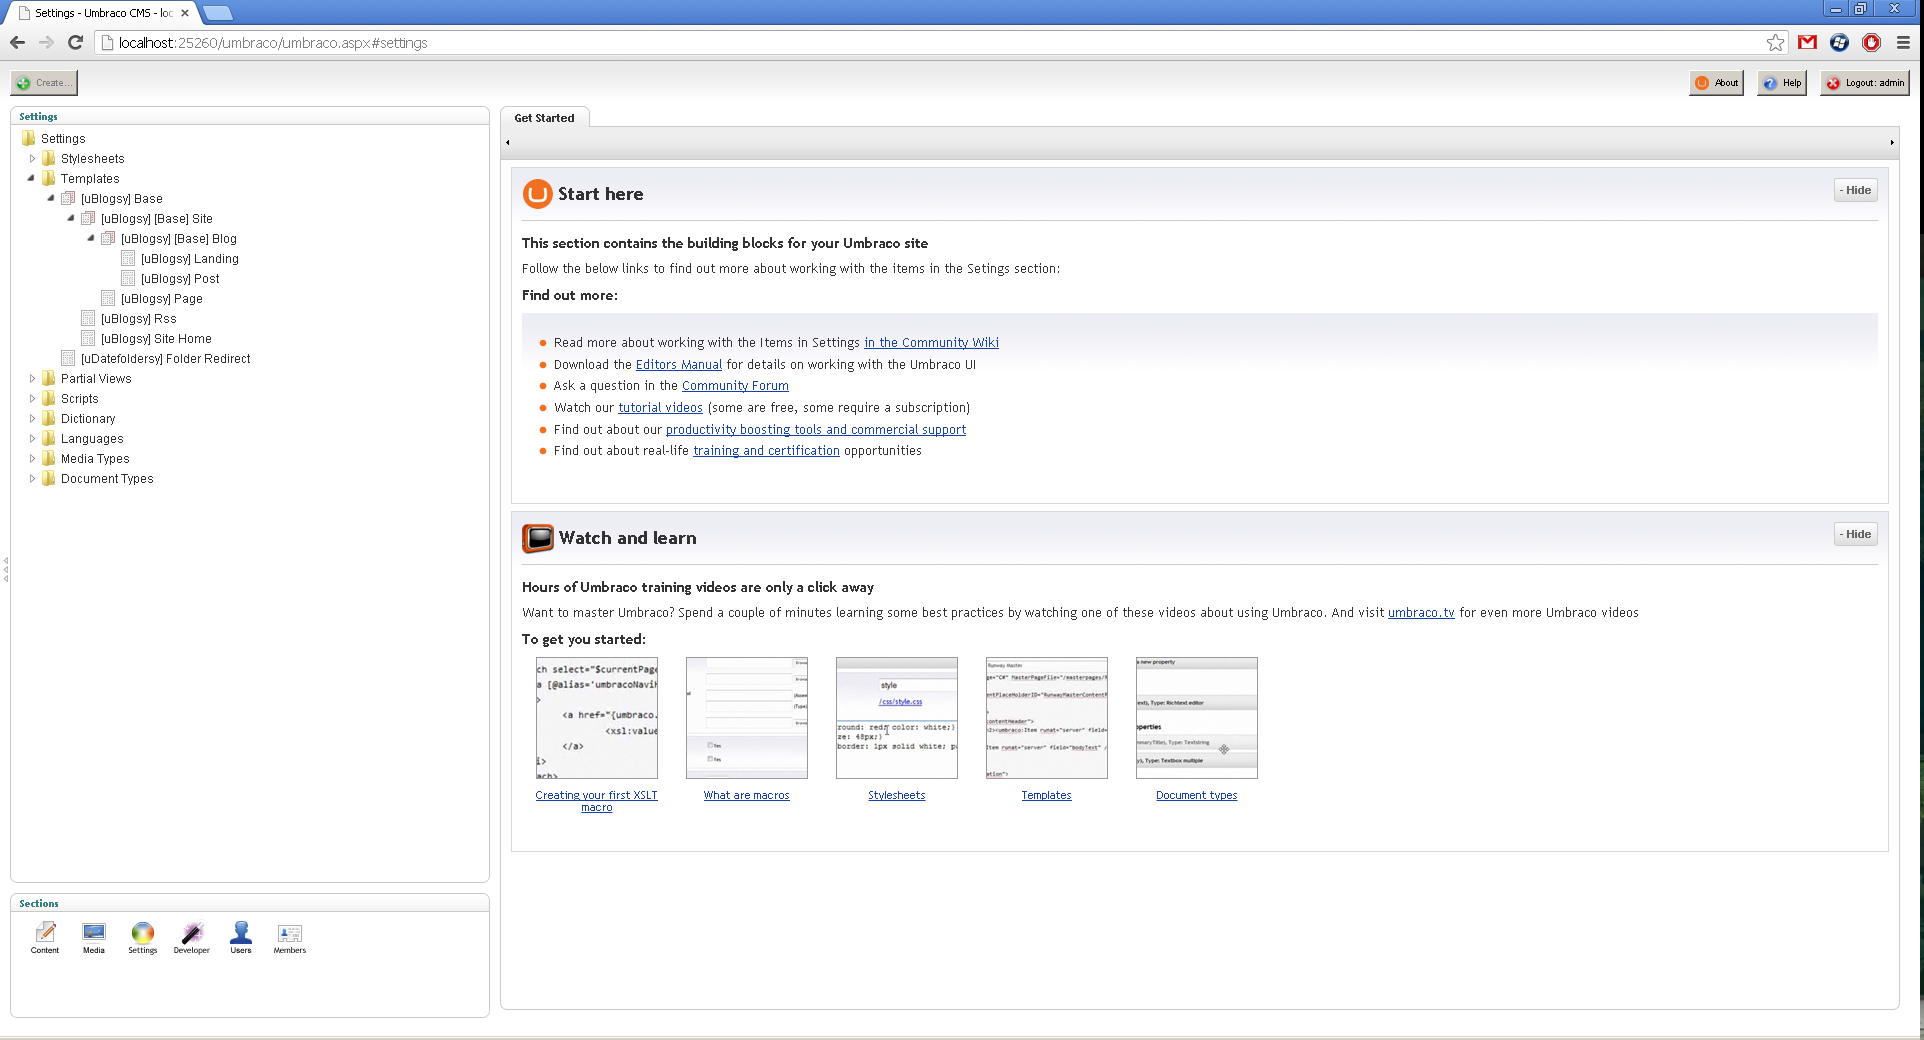Log out the admin user

pos(1865,83)
